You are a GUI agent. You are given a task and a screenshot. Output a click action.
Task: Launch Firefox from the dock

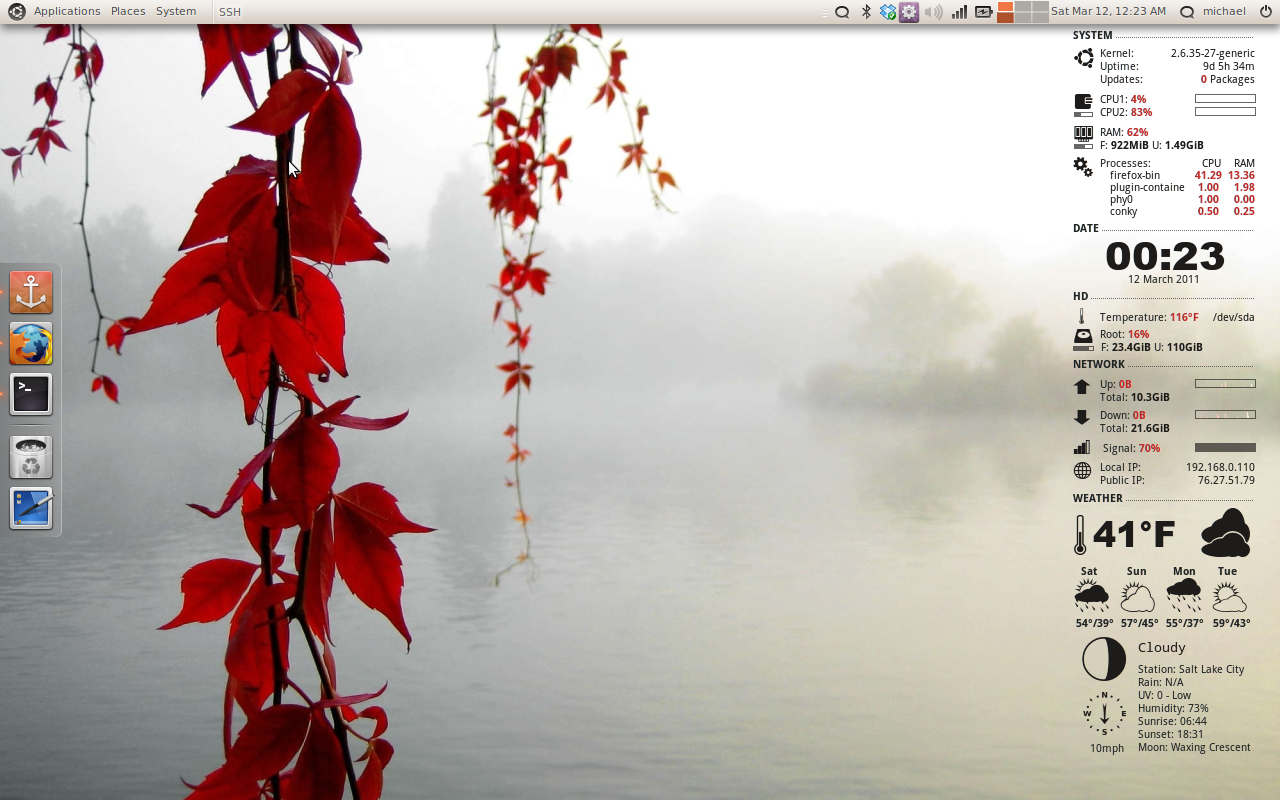[31, 344]
